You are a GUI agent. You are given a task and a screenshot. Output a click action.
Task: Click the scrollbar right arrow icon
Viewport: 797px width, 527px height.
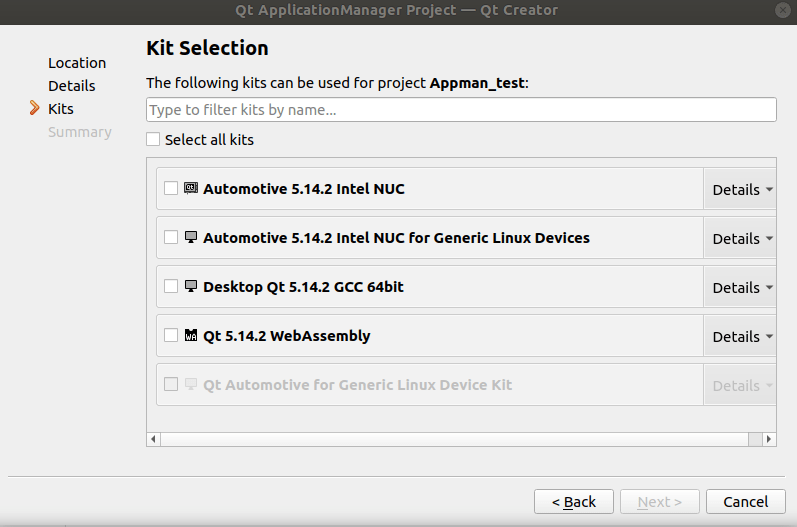coord(769,439)
